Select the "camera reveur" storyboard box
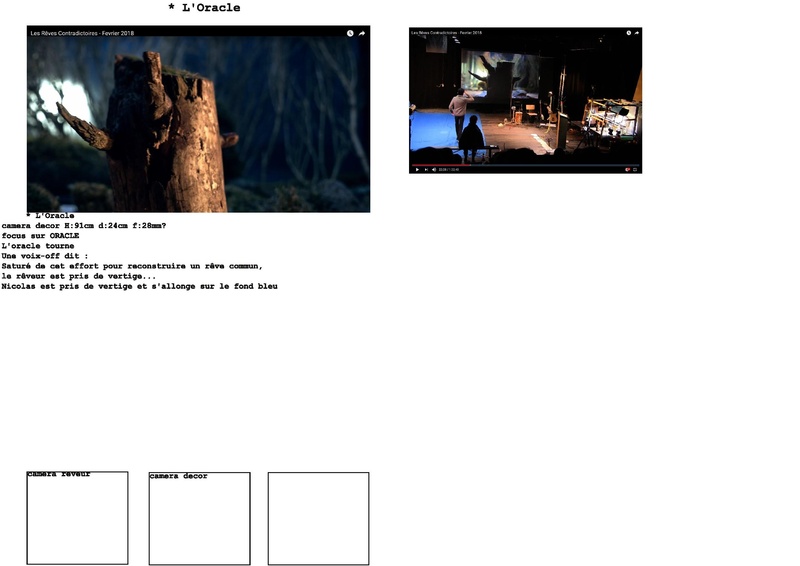The height and width of the screenshot is (566, 800). [x=78, y=518]
